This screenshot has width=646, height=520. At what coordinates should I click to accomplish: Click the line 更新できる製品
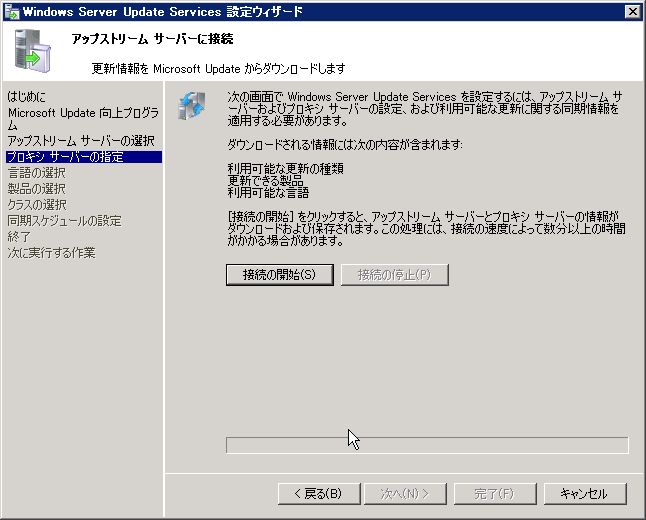266,180
